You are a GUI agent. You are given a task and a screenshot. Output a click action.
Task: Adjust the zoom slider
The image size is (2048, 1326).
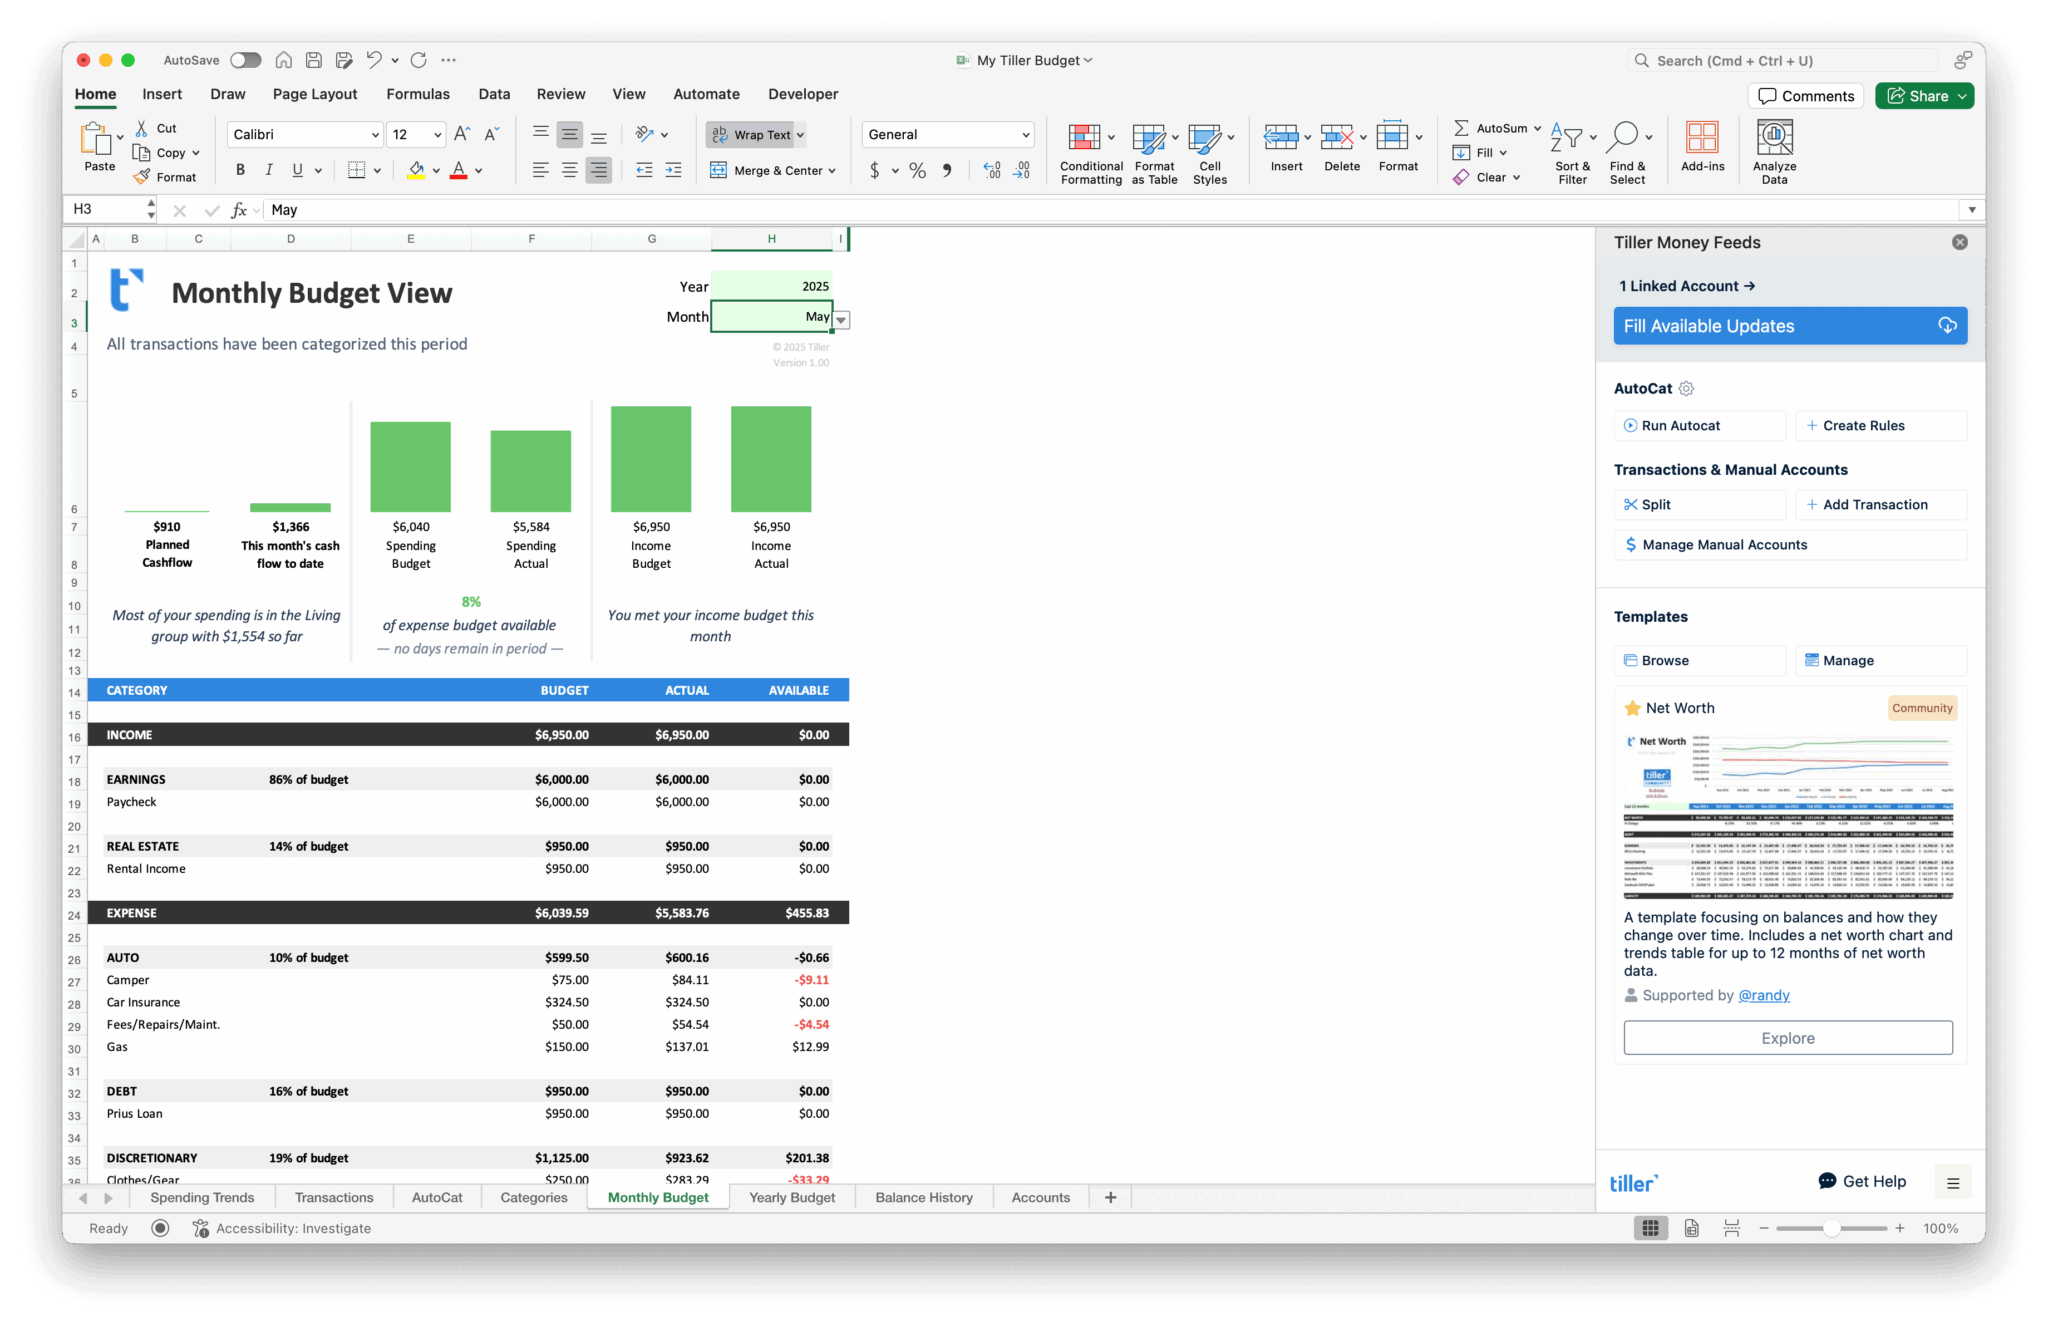[x=1832, y=1228]
